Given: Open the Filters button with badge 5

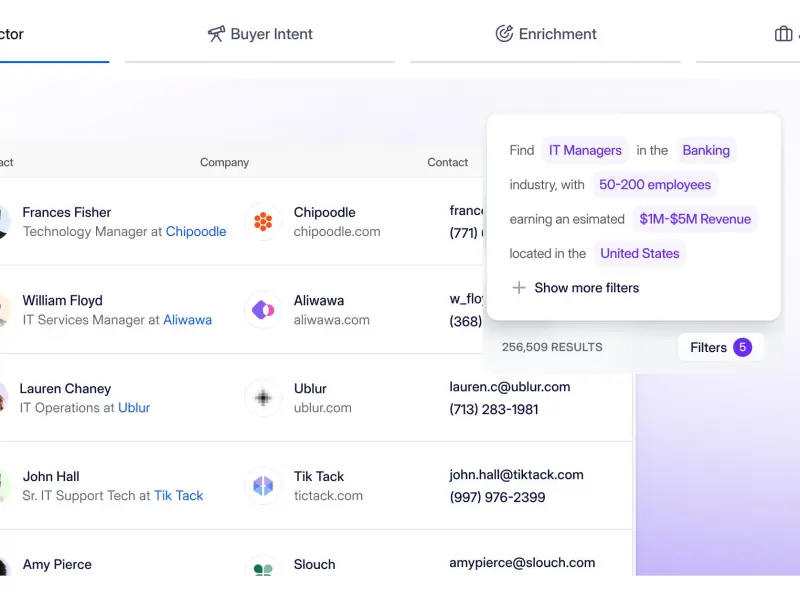Looking at the screenshot, I should point(720,347).
